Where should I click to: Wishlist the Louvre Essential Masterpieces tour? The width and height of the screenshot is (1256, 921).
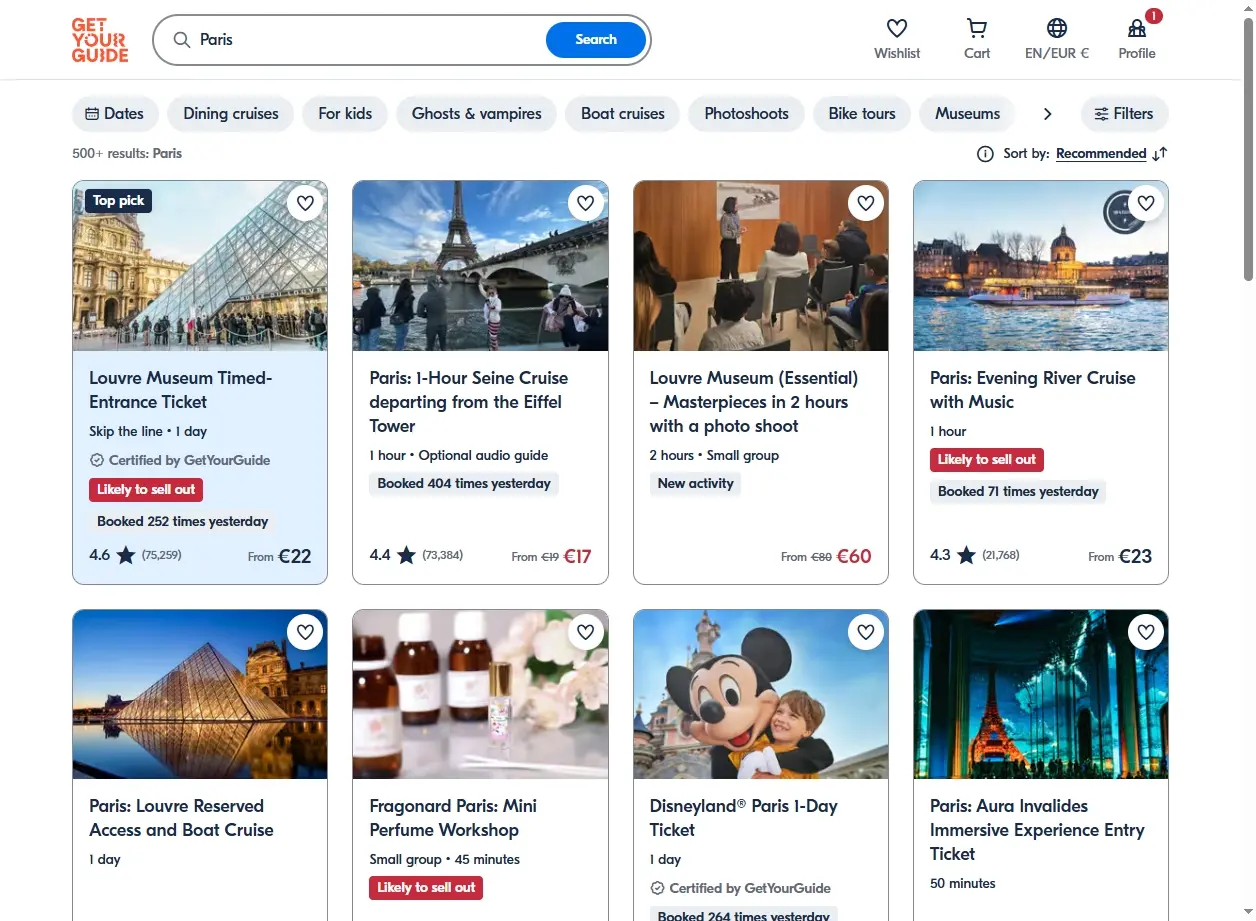tap(866, 203)
